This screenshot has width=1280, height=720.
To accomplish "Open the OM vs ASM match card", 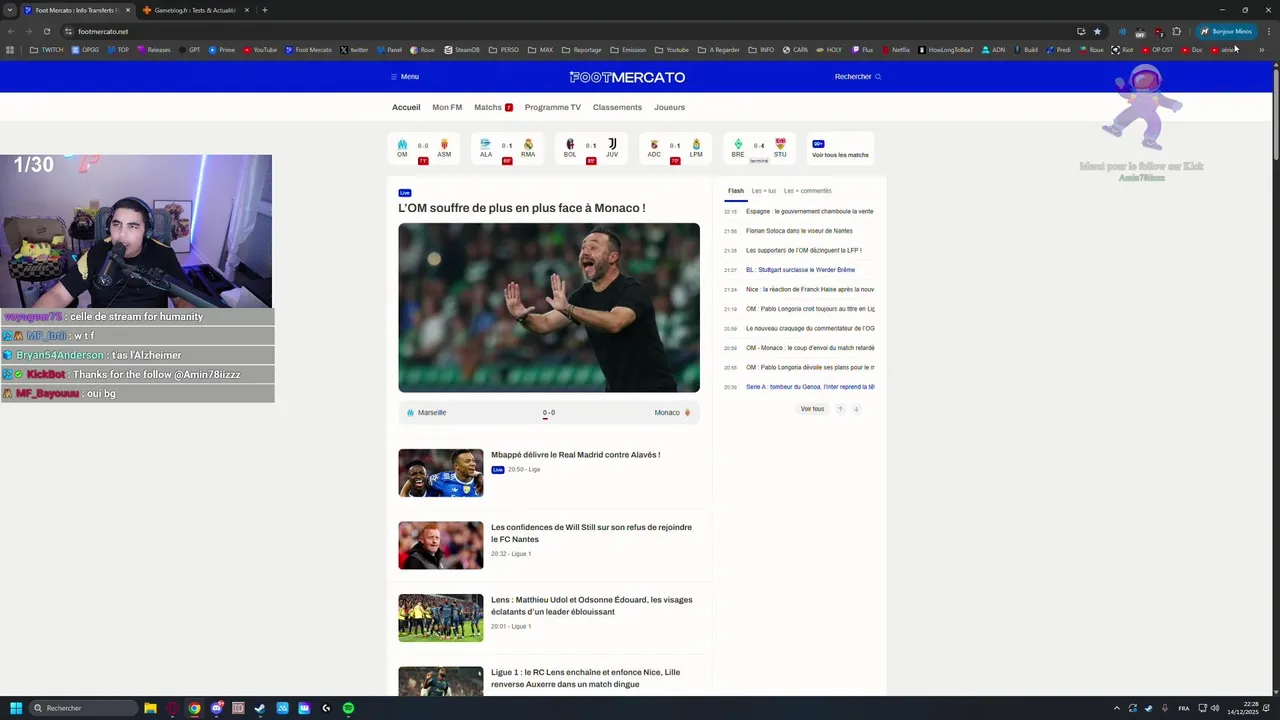I will click(x=423, y=149).
